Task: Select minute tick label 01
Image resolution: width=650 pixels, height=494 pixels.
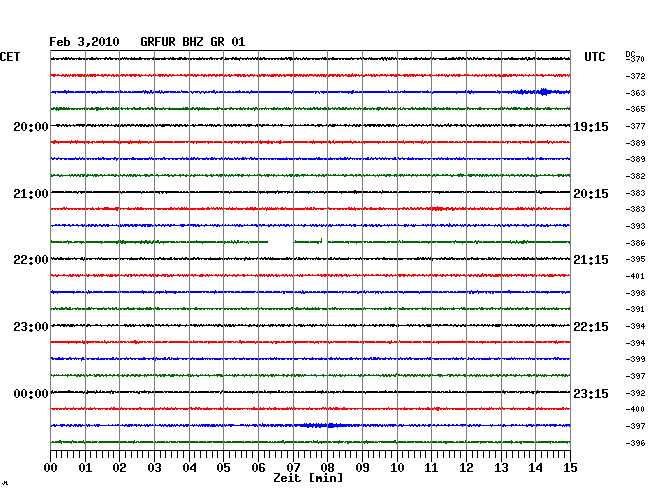Action: tap(85, 468)
